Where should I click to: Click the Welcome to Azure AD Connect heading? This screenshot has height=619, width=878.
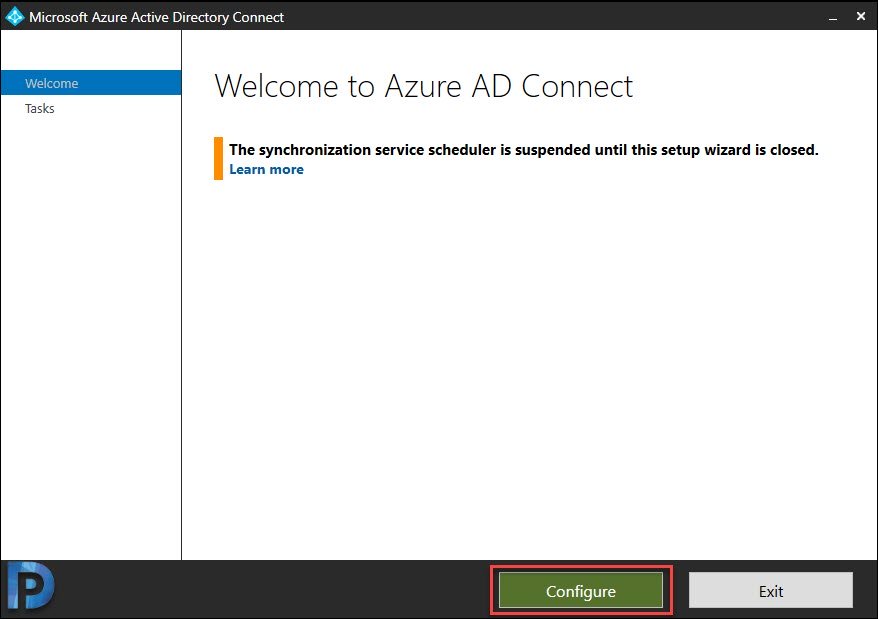click(x=423, y=86)
